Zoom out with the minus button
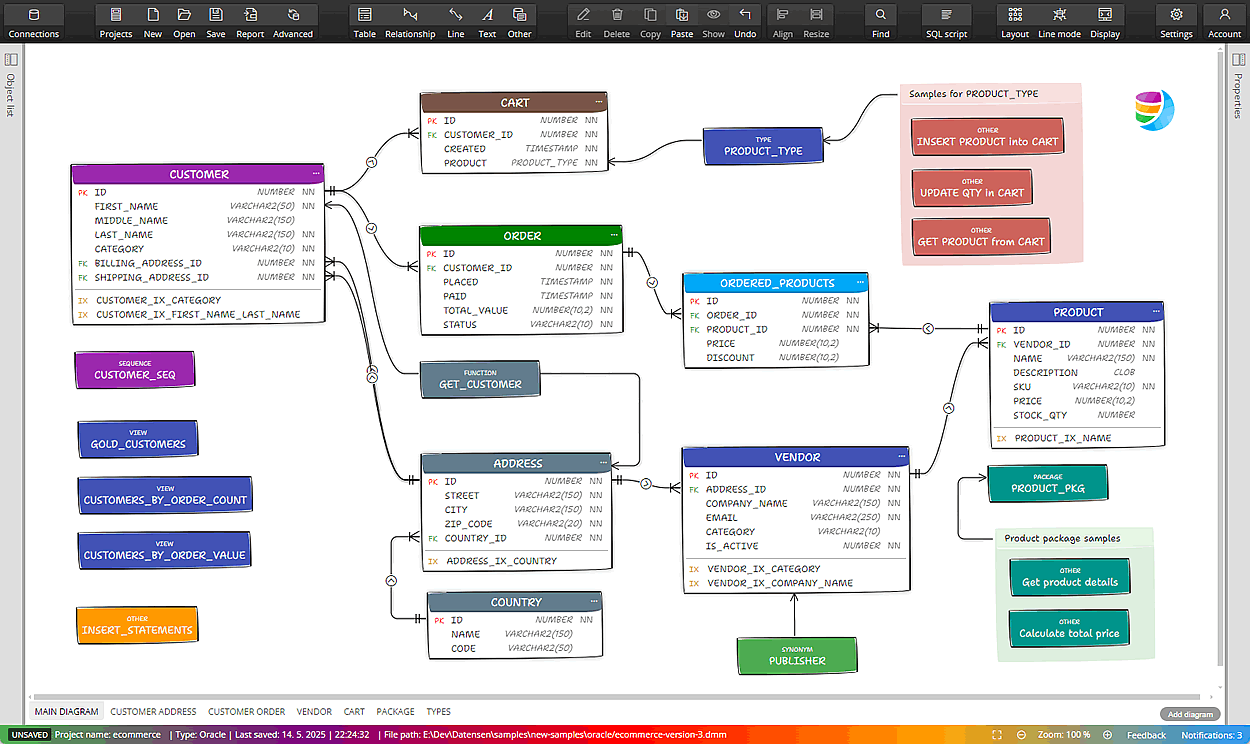The image size is (1250, 744). pos(1021,735)
